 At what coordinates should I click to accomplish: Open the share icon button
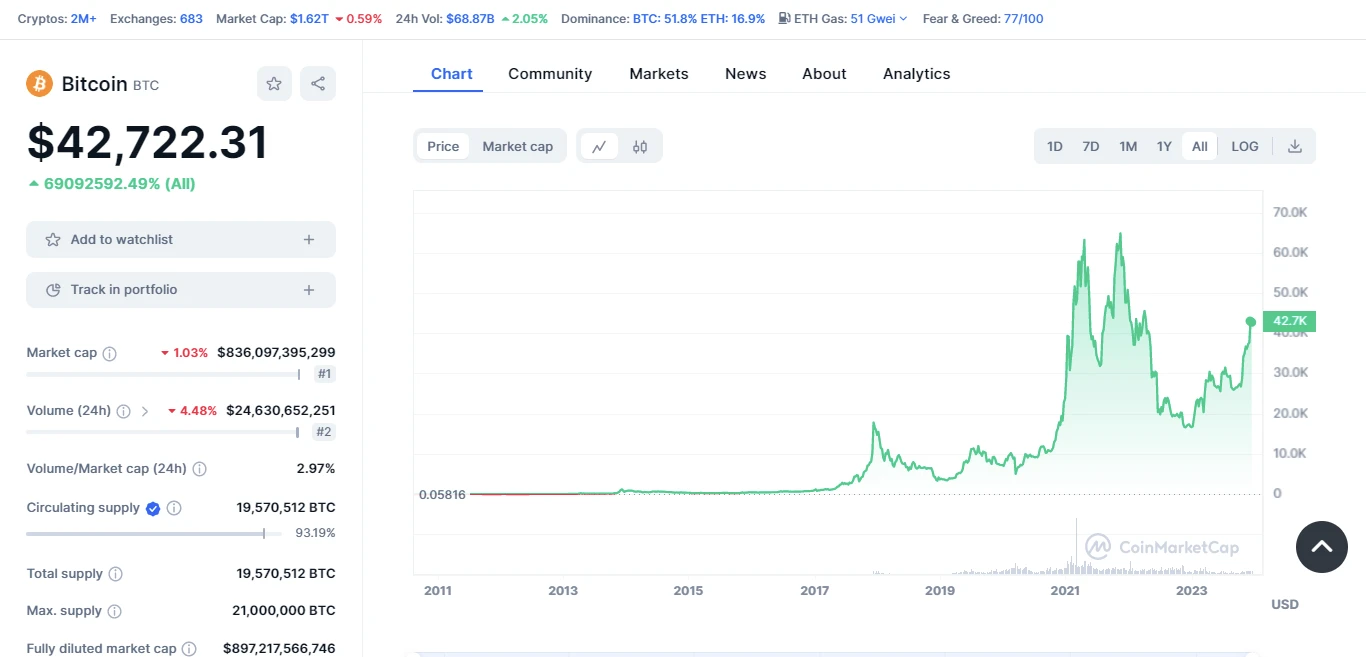coord(318,84)
